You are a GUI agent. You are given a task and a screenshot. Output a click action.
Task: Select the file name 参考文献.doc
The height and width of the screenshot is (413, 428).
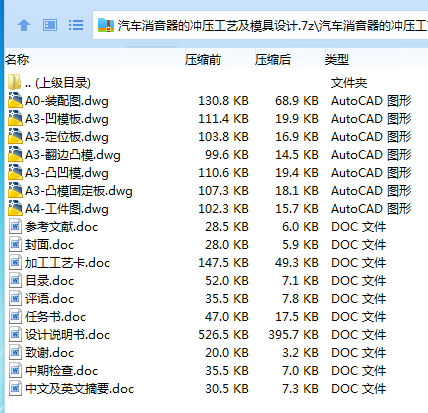(62, 227)
